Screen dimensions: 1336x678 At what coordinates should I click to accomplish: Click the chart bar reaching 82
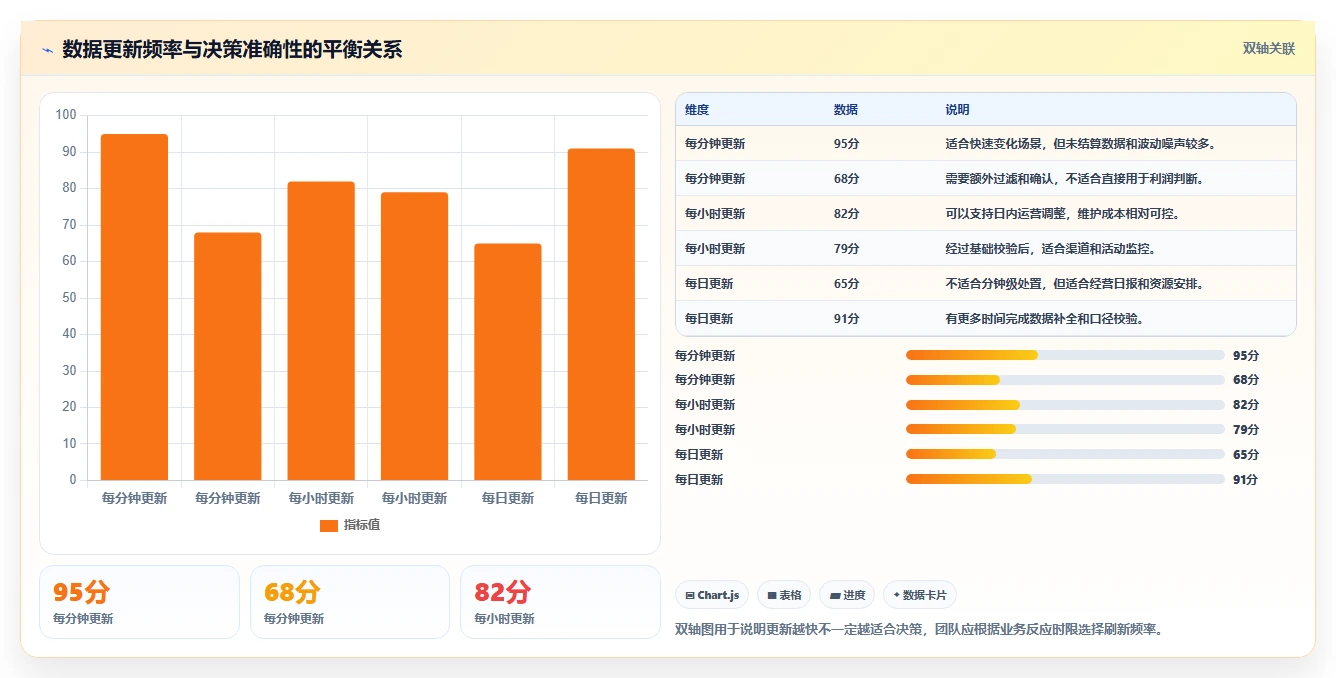(x=321, y=331)
